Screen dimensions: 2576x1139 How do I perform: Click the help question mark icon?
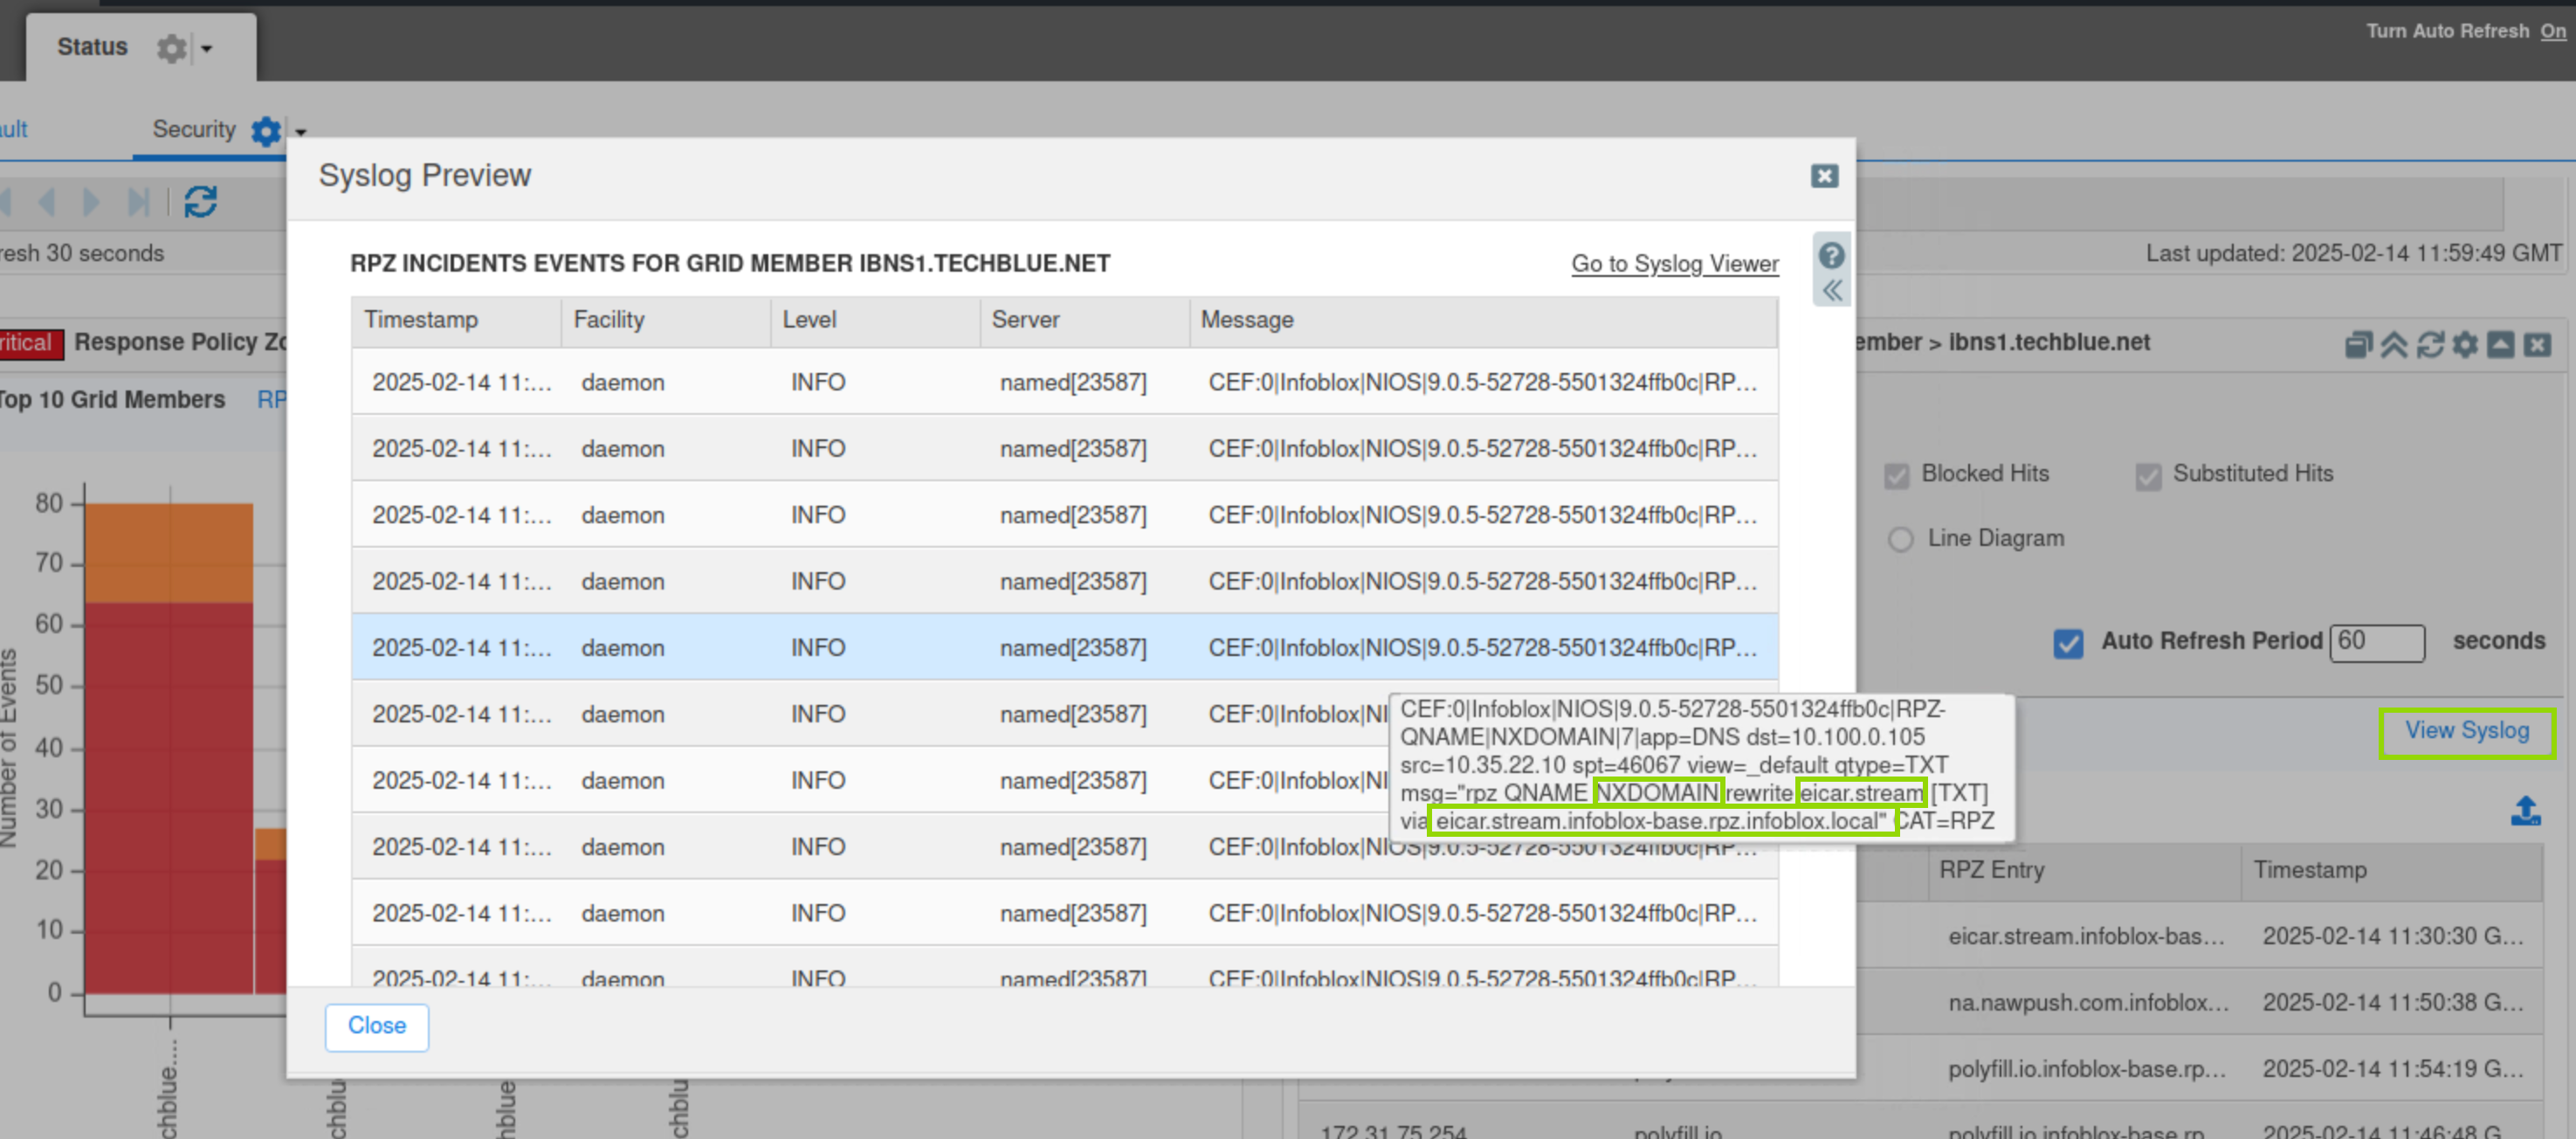(x=1831, y=256)
